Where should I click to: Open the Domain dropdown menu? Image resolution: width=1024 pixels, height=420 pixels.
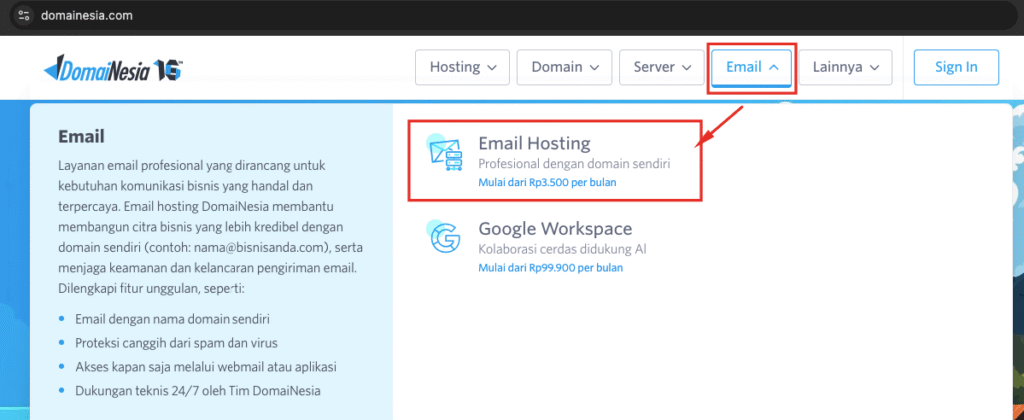(565, 67)
